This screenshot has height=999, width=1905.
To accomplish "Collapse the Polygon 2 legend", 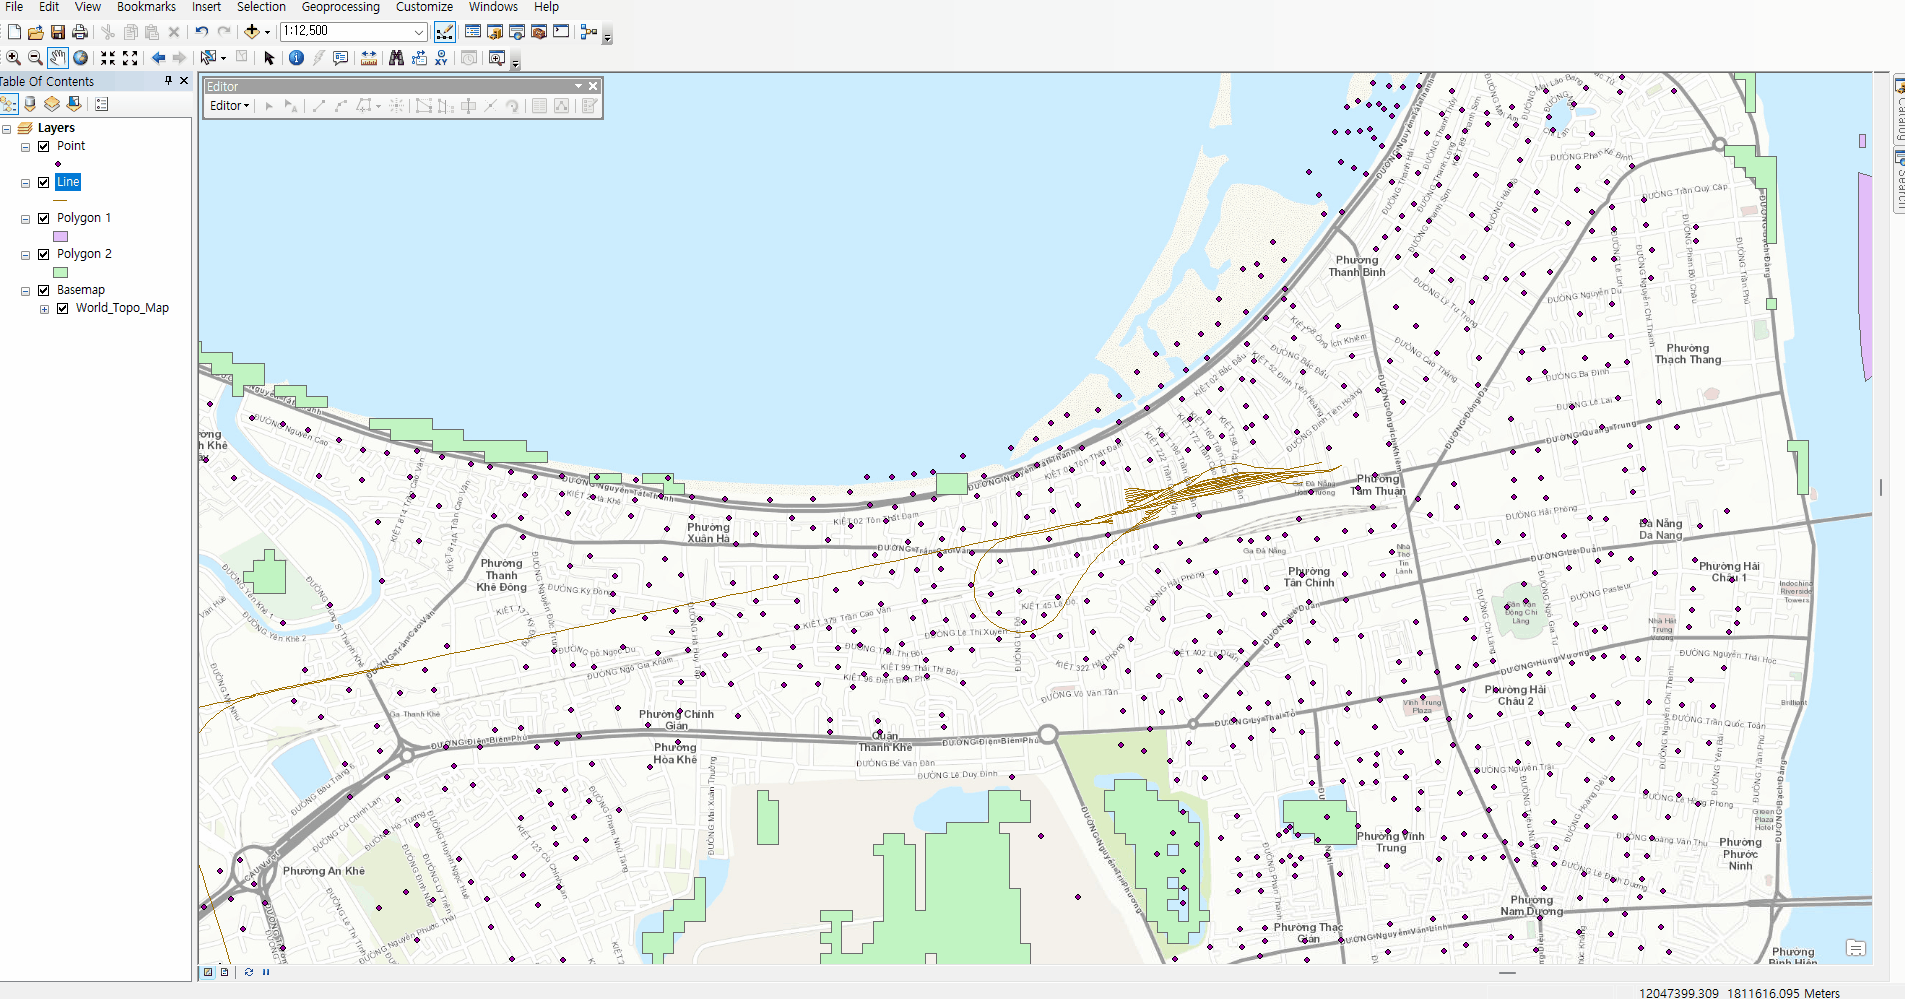I will pos(25,255).
